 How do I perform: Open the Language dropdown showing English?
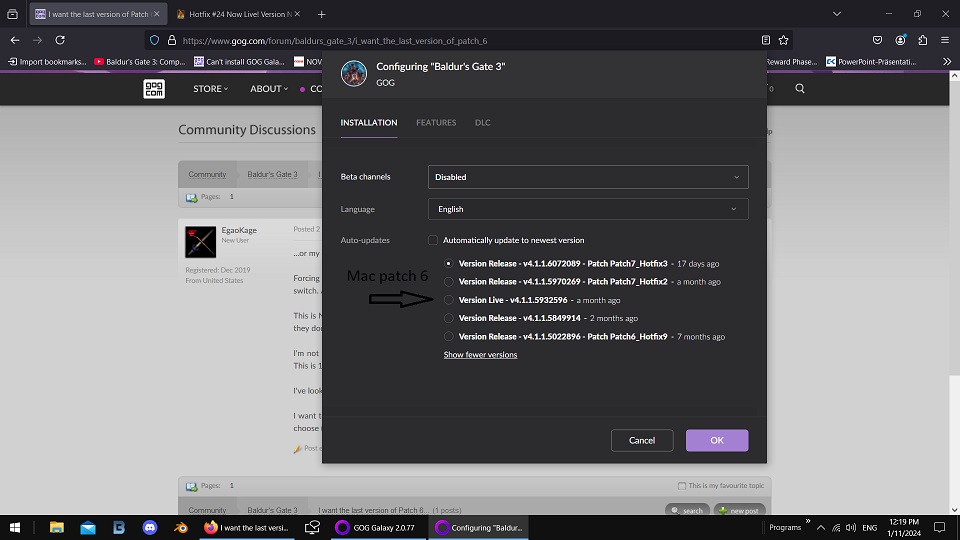pos(588,209)
